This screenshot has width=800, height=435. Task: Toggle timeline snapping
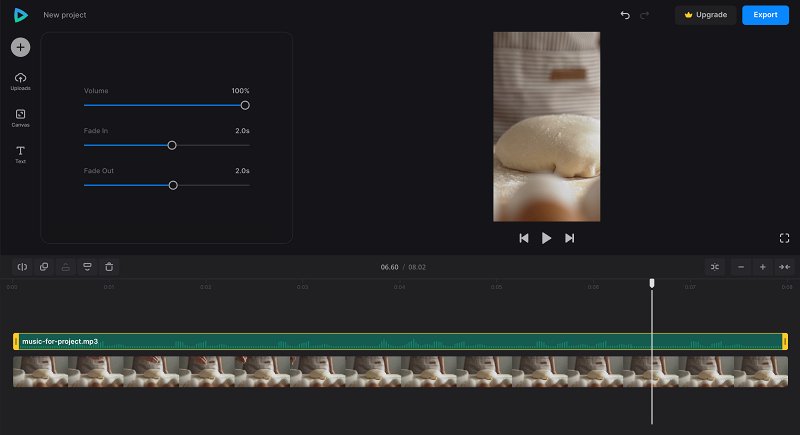tap(715, 267)
